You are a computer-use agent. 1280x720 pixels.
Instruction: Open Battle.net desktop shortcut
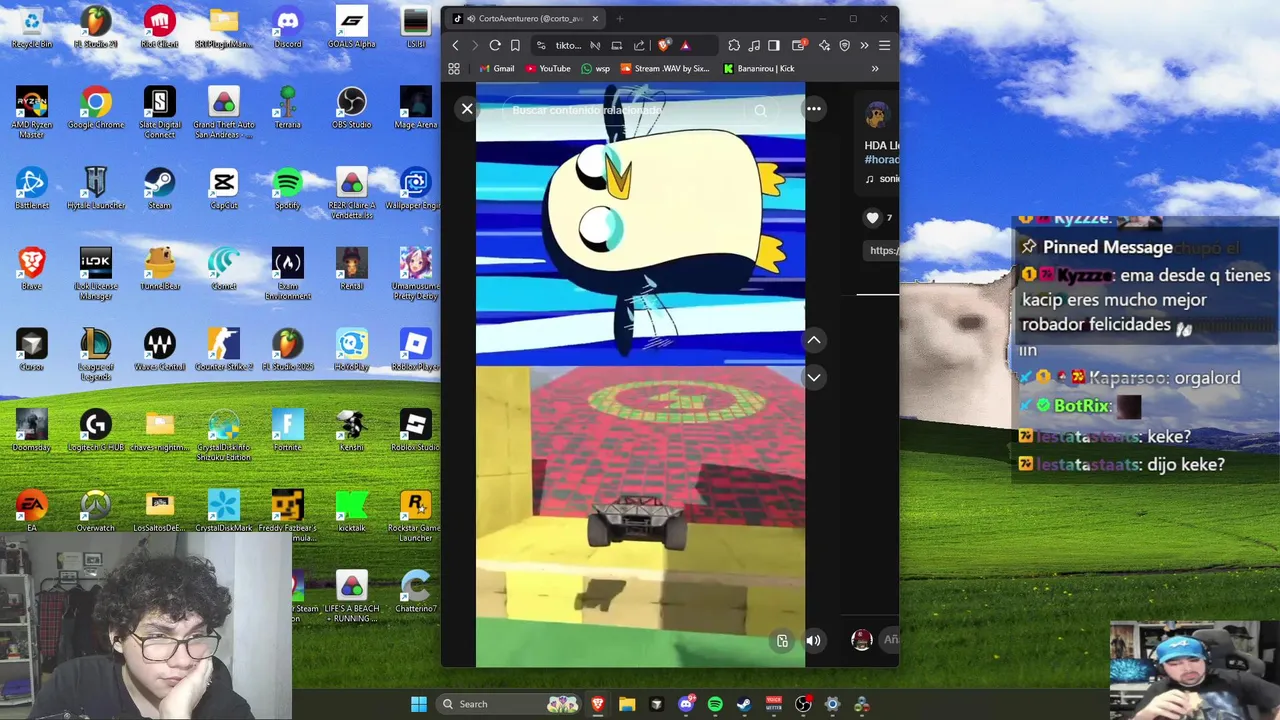[31, 189]
